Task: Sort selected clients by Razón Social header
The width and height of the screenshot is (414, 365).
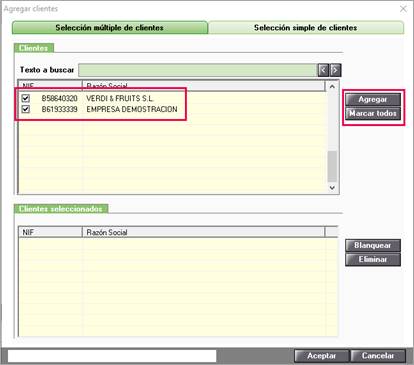Action: click(x=203, y=232)
